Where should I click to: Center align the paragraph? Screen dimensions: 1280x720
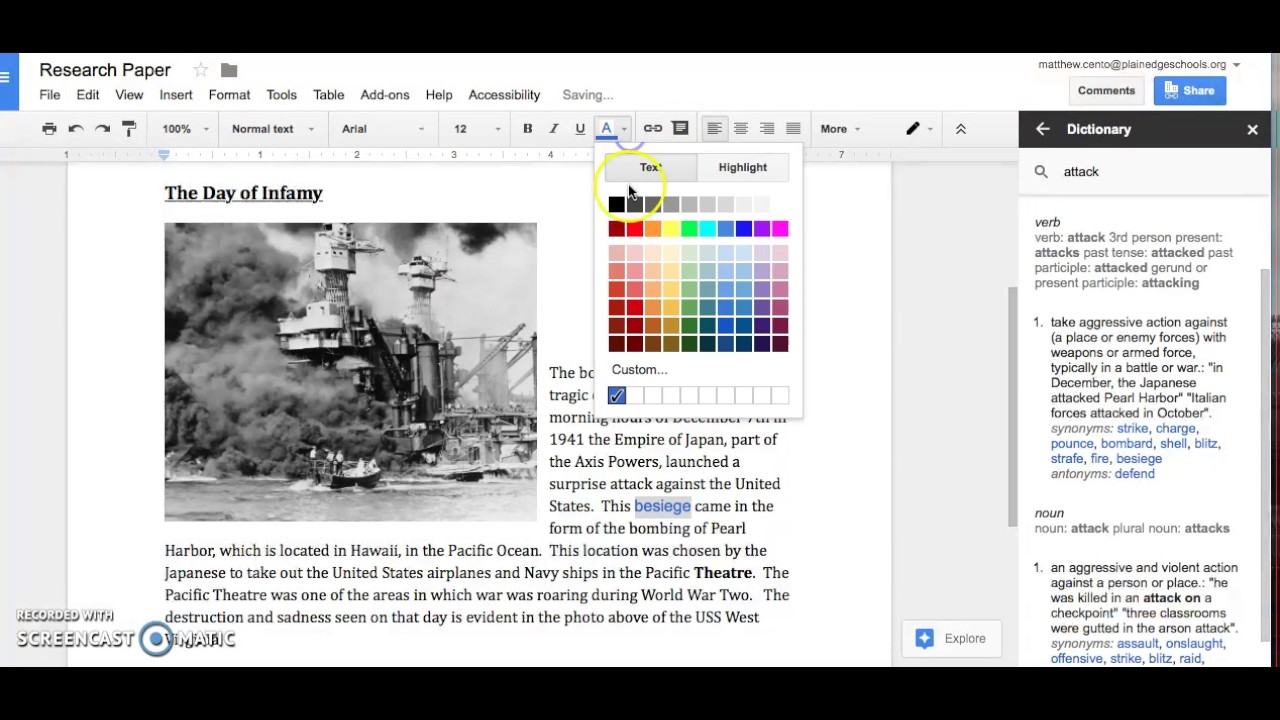point(741,129)
